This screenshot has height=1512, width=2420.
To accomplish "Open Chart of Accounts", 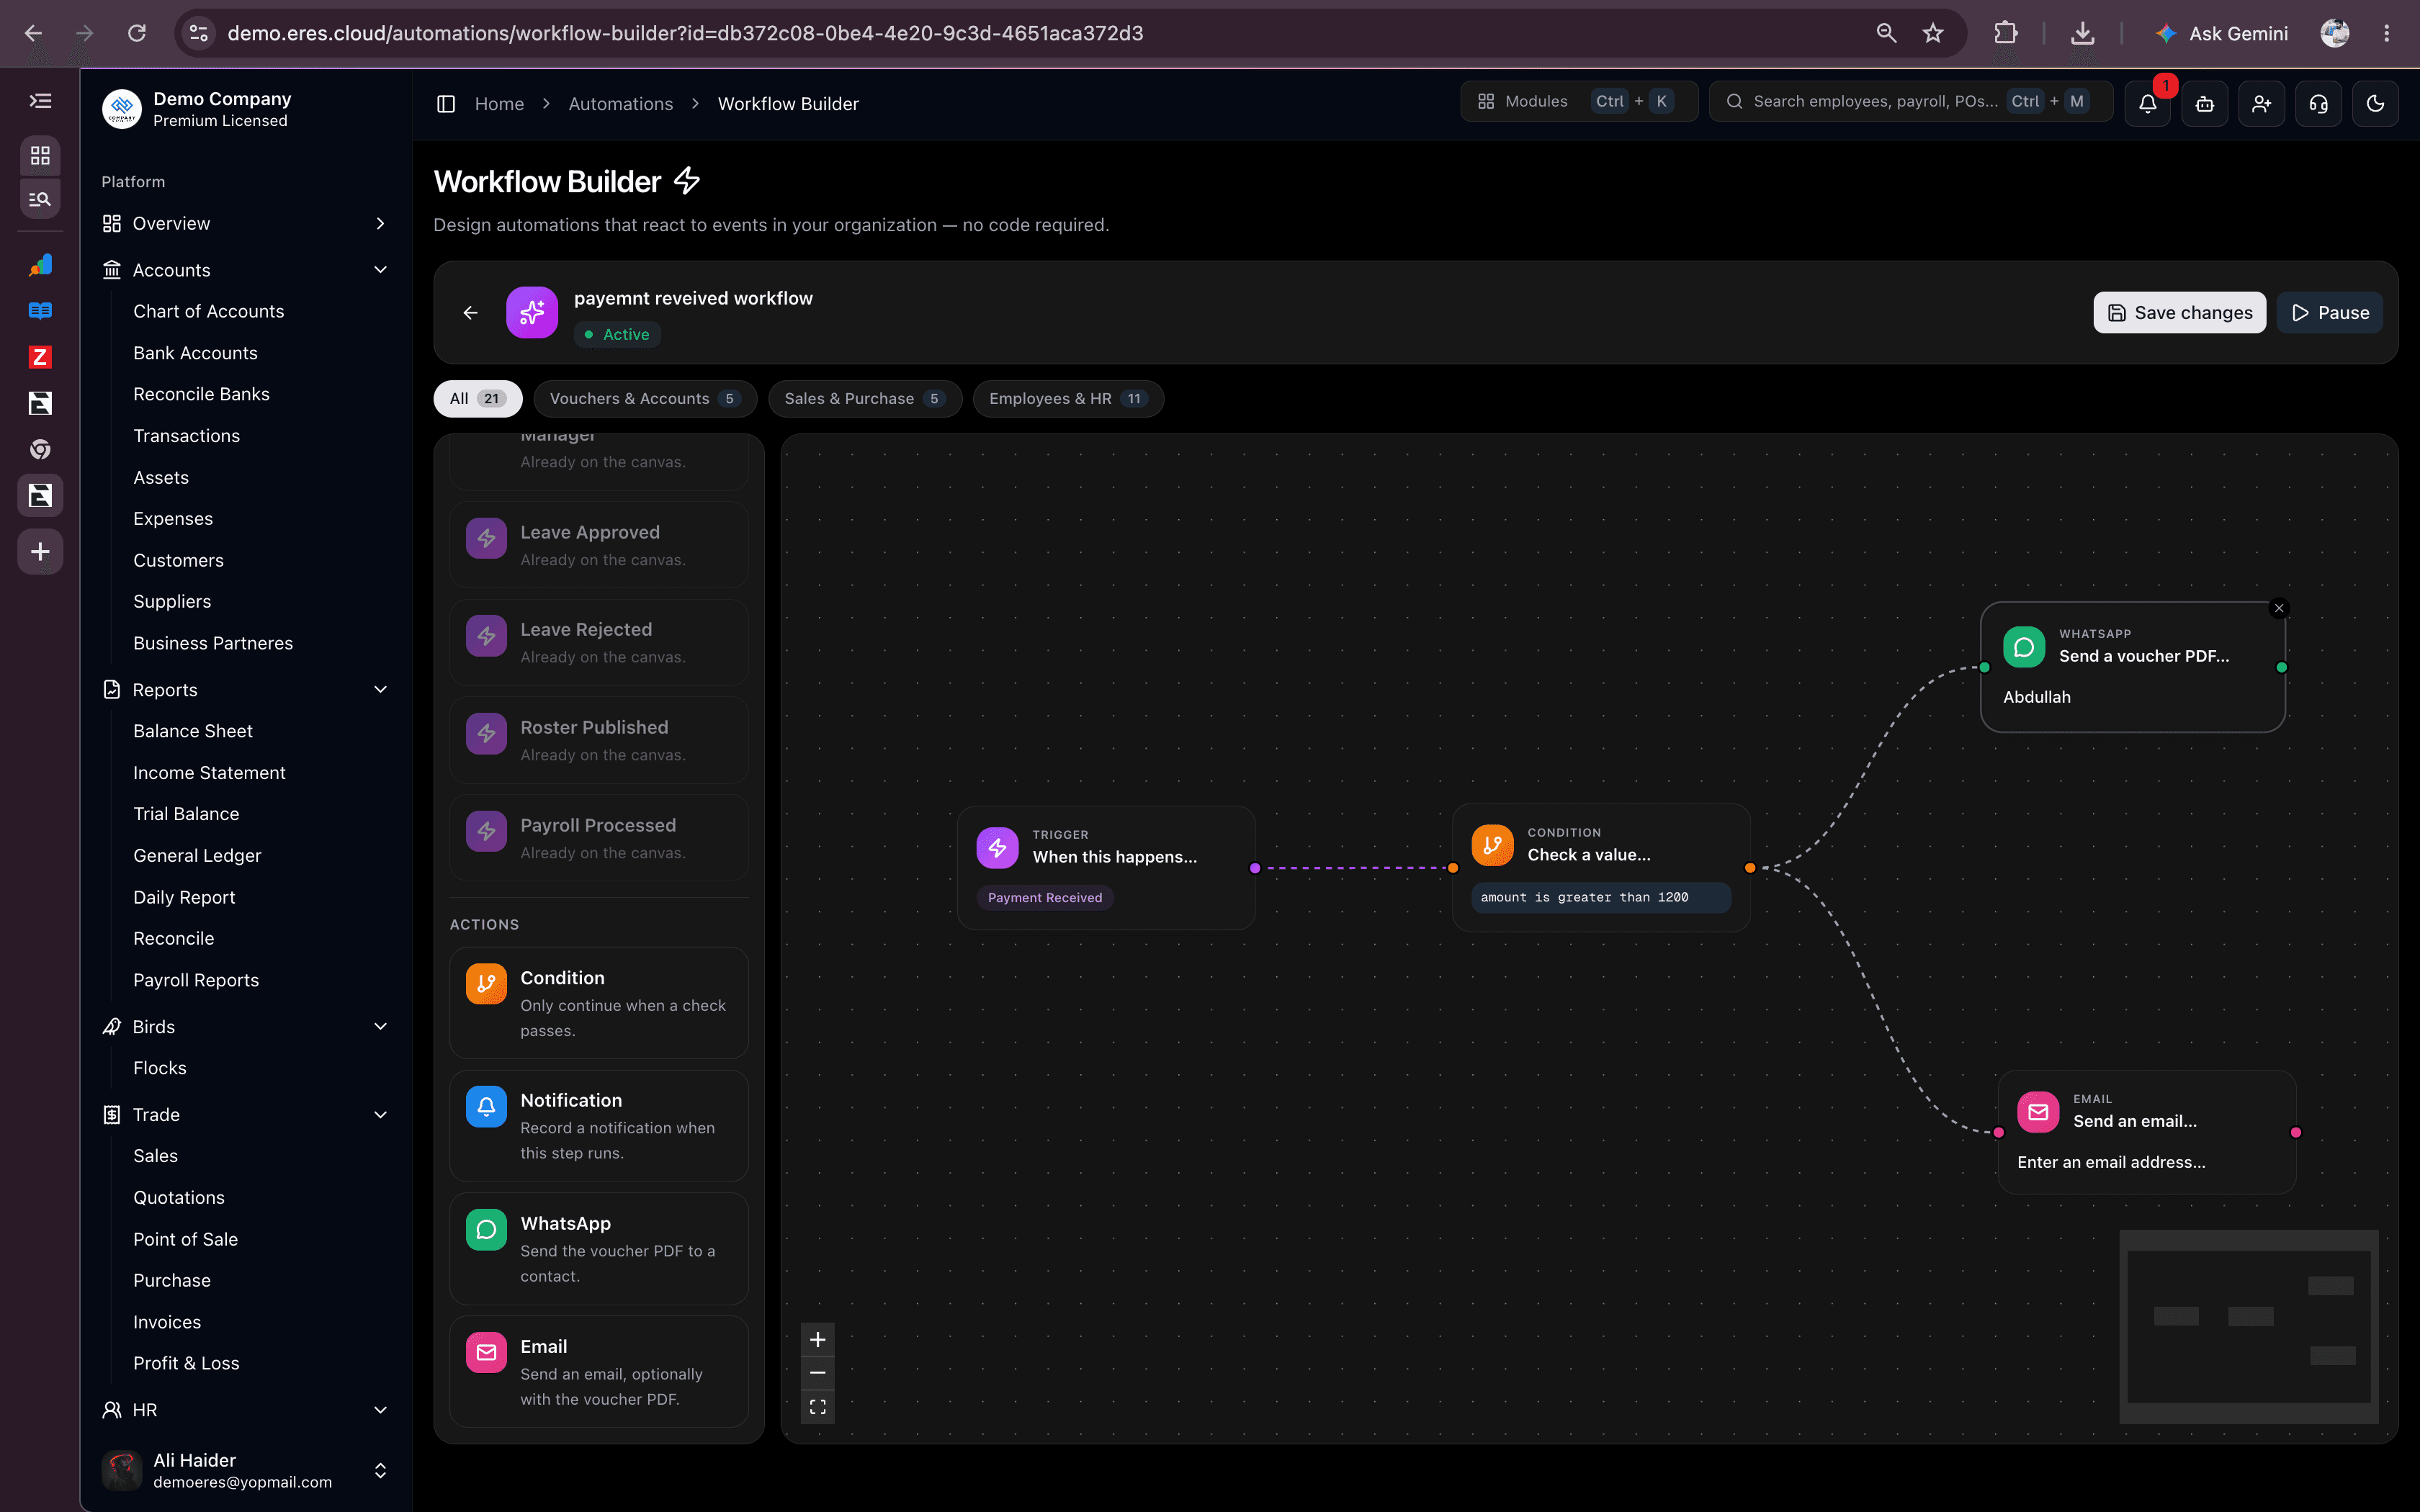I will 208,312.
